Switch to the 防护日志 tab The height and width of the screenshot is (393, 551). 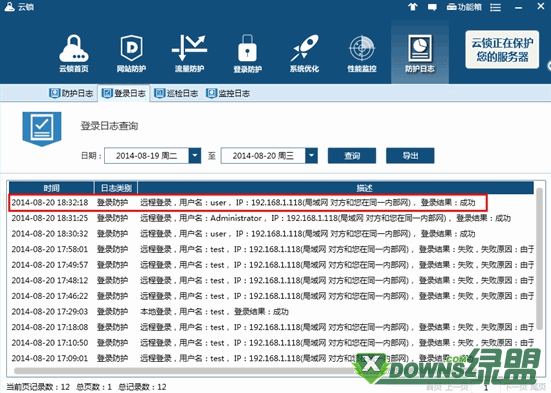pos(71,93)
